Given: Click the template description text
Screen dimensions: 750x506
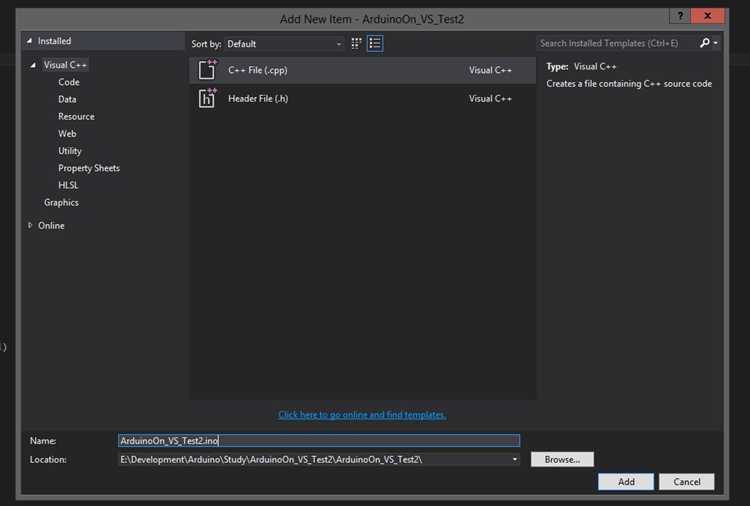Looking at the screenshot, I should pos(629,84).
